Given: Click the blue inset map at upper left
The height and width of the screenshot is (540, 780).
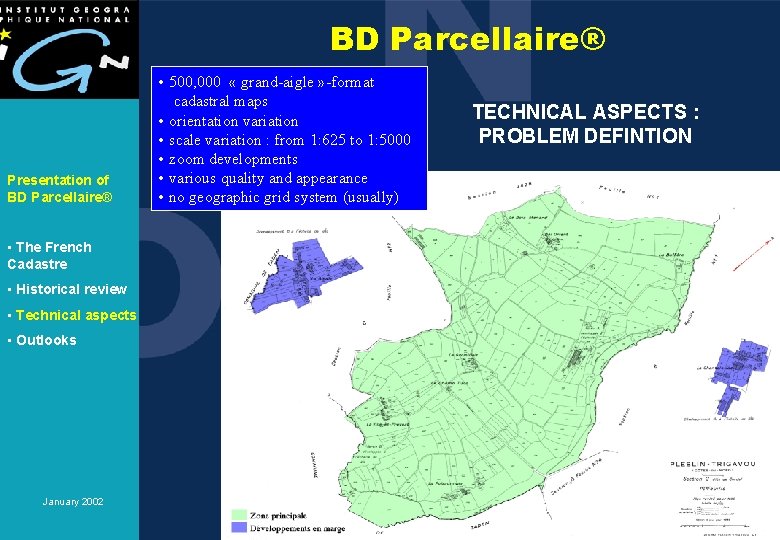Looking at the screenshot, I should 305,274.
